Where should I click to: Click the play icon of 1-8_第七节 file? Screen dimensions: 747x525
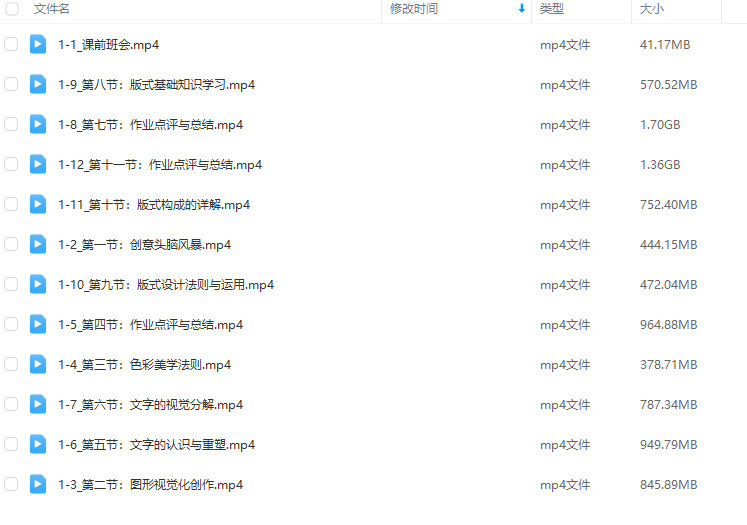coord(38,124)
